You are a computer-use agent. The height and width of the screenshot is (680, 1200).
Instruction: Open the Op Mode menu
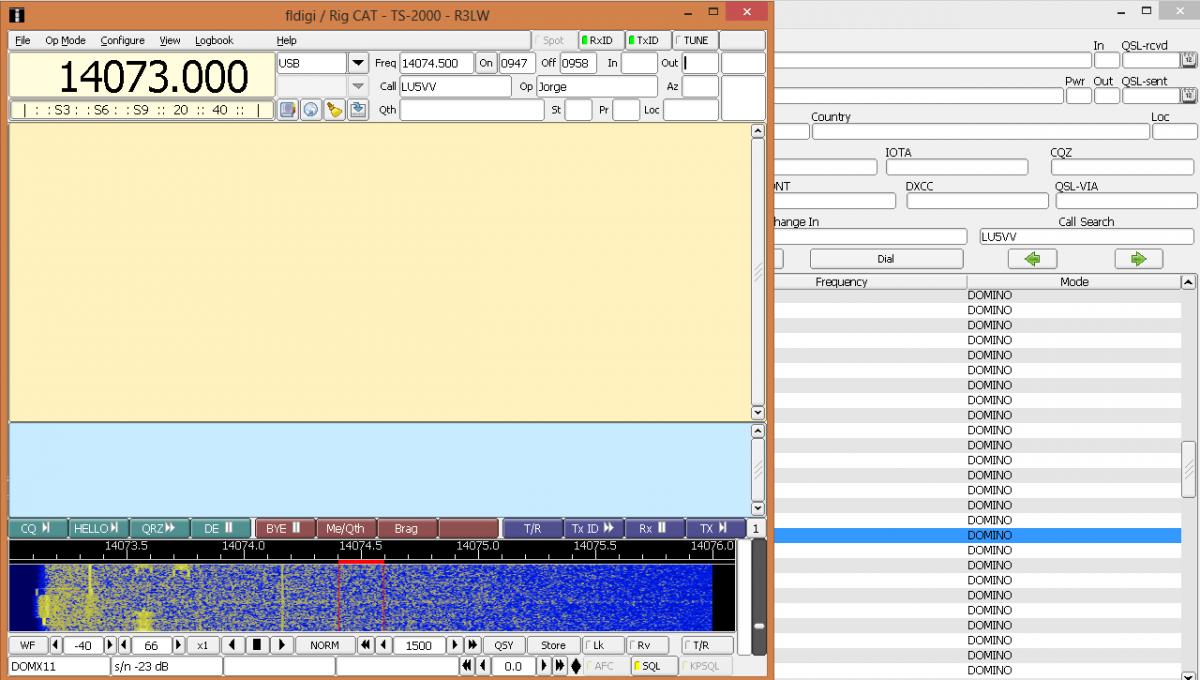[x=65, y=41]
